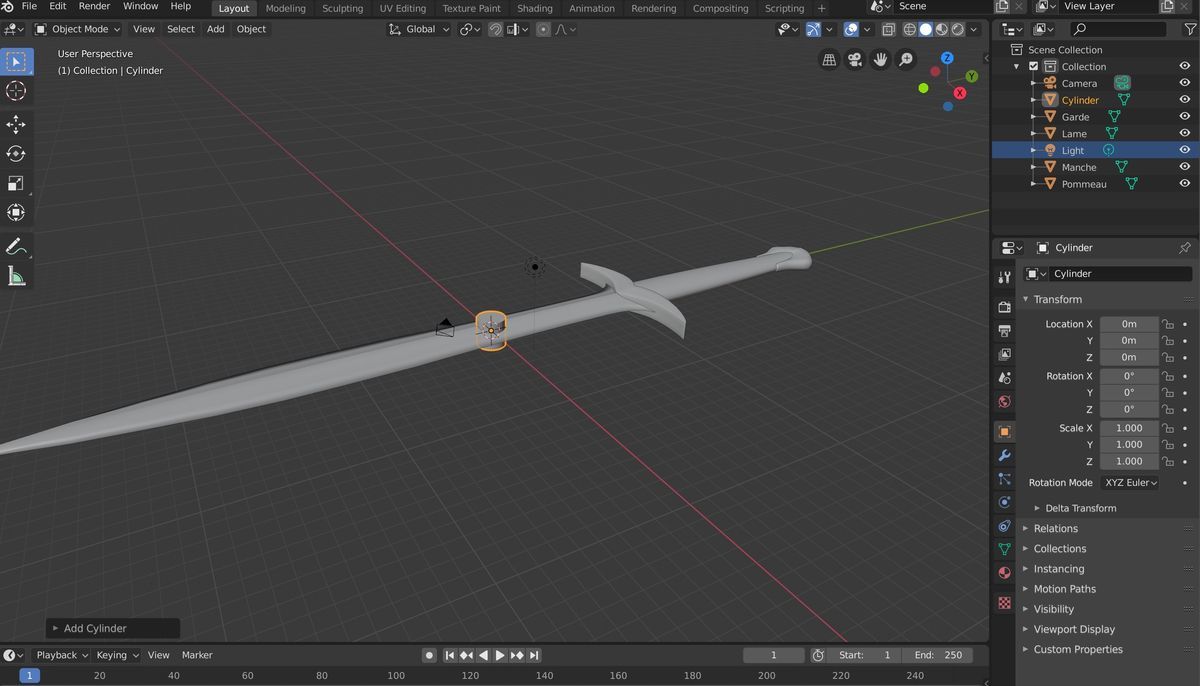The image size is (1200, 686).
Task: Hide the Manche object in outliner
Action: (x=1184, y=167)
